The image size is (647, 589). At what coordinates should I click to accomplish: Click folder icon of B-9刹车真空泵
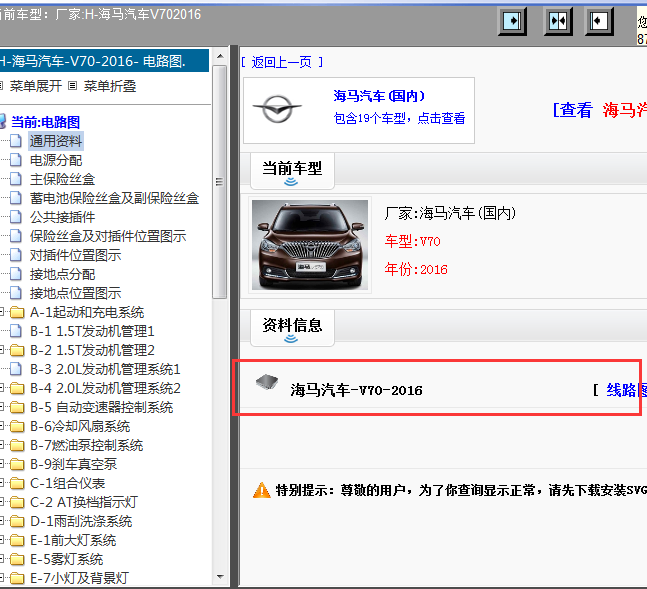(x=17, y=464)
